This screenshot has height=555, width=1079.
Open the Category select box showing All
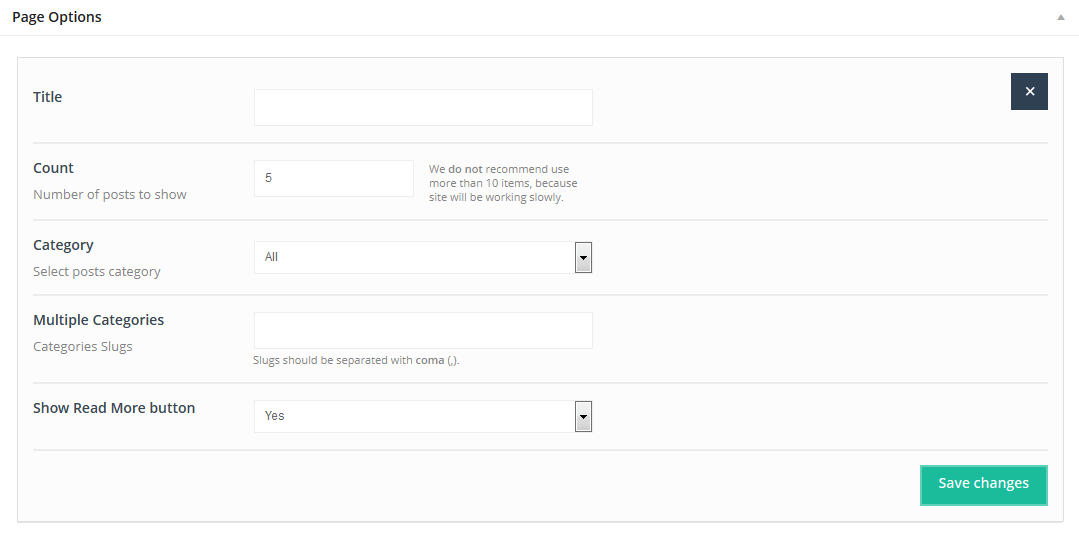click(x=414, y=257)
